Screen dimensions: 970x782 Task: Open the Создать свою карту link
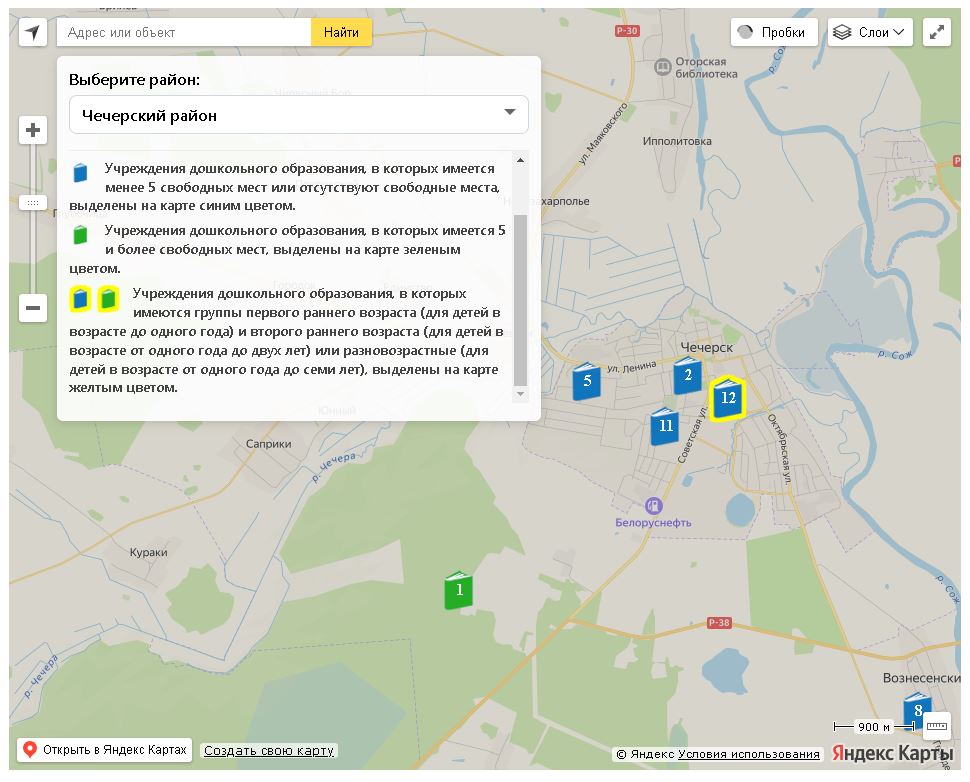pos(269,751)
